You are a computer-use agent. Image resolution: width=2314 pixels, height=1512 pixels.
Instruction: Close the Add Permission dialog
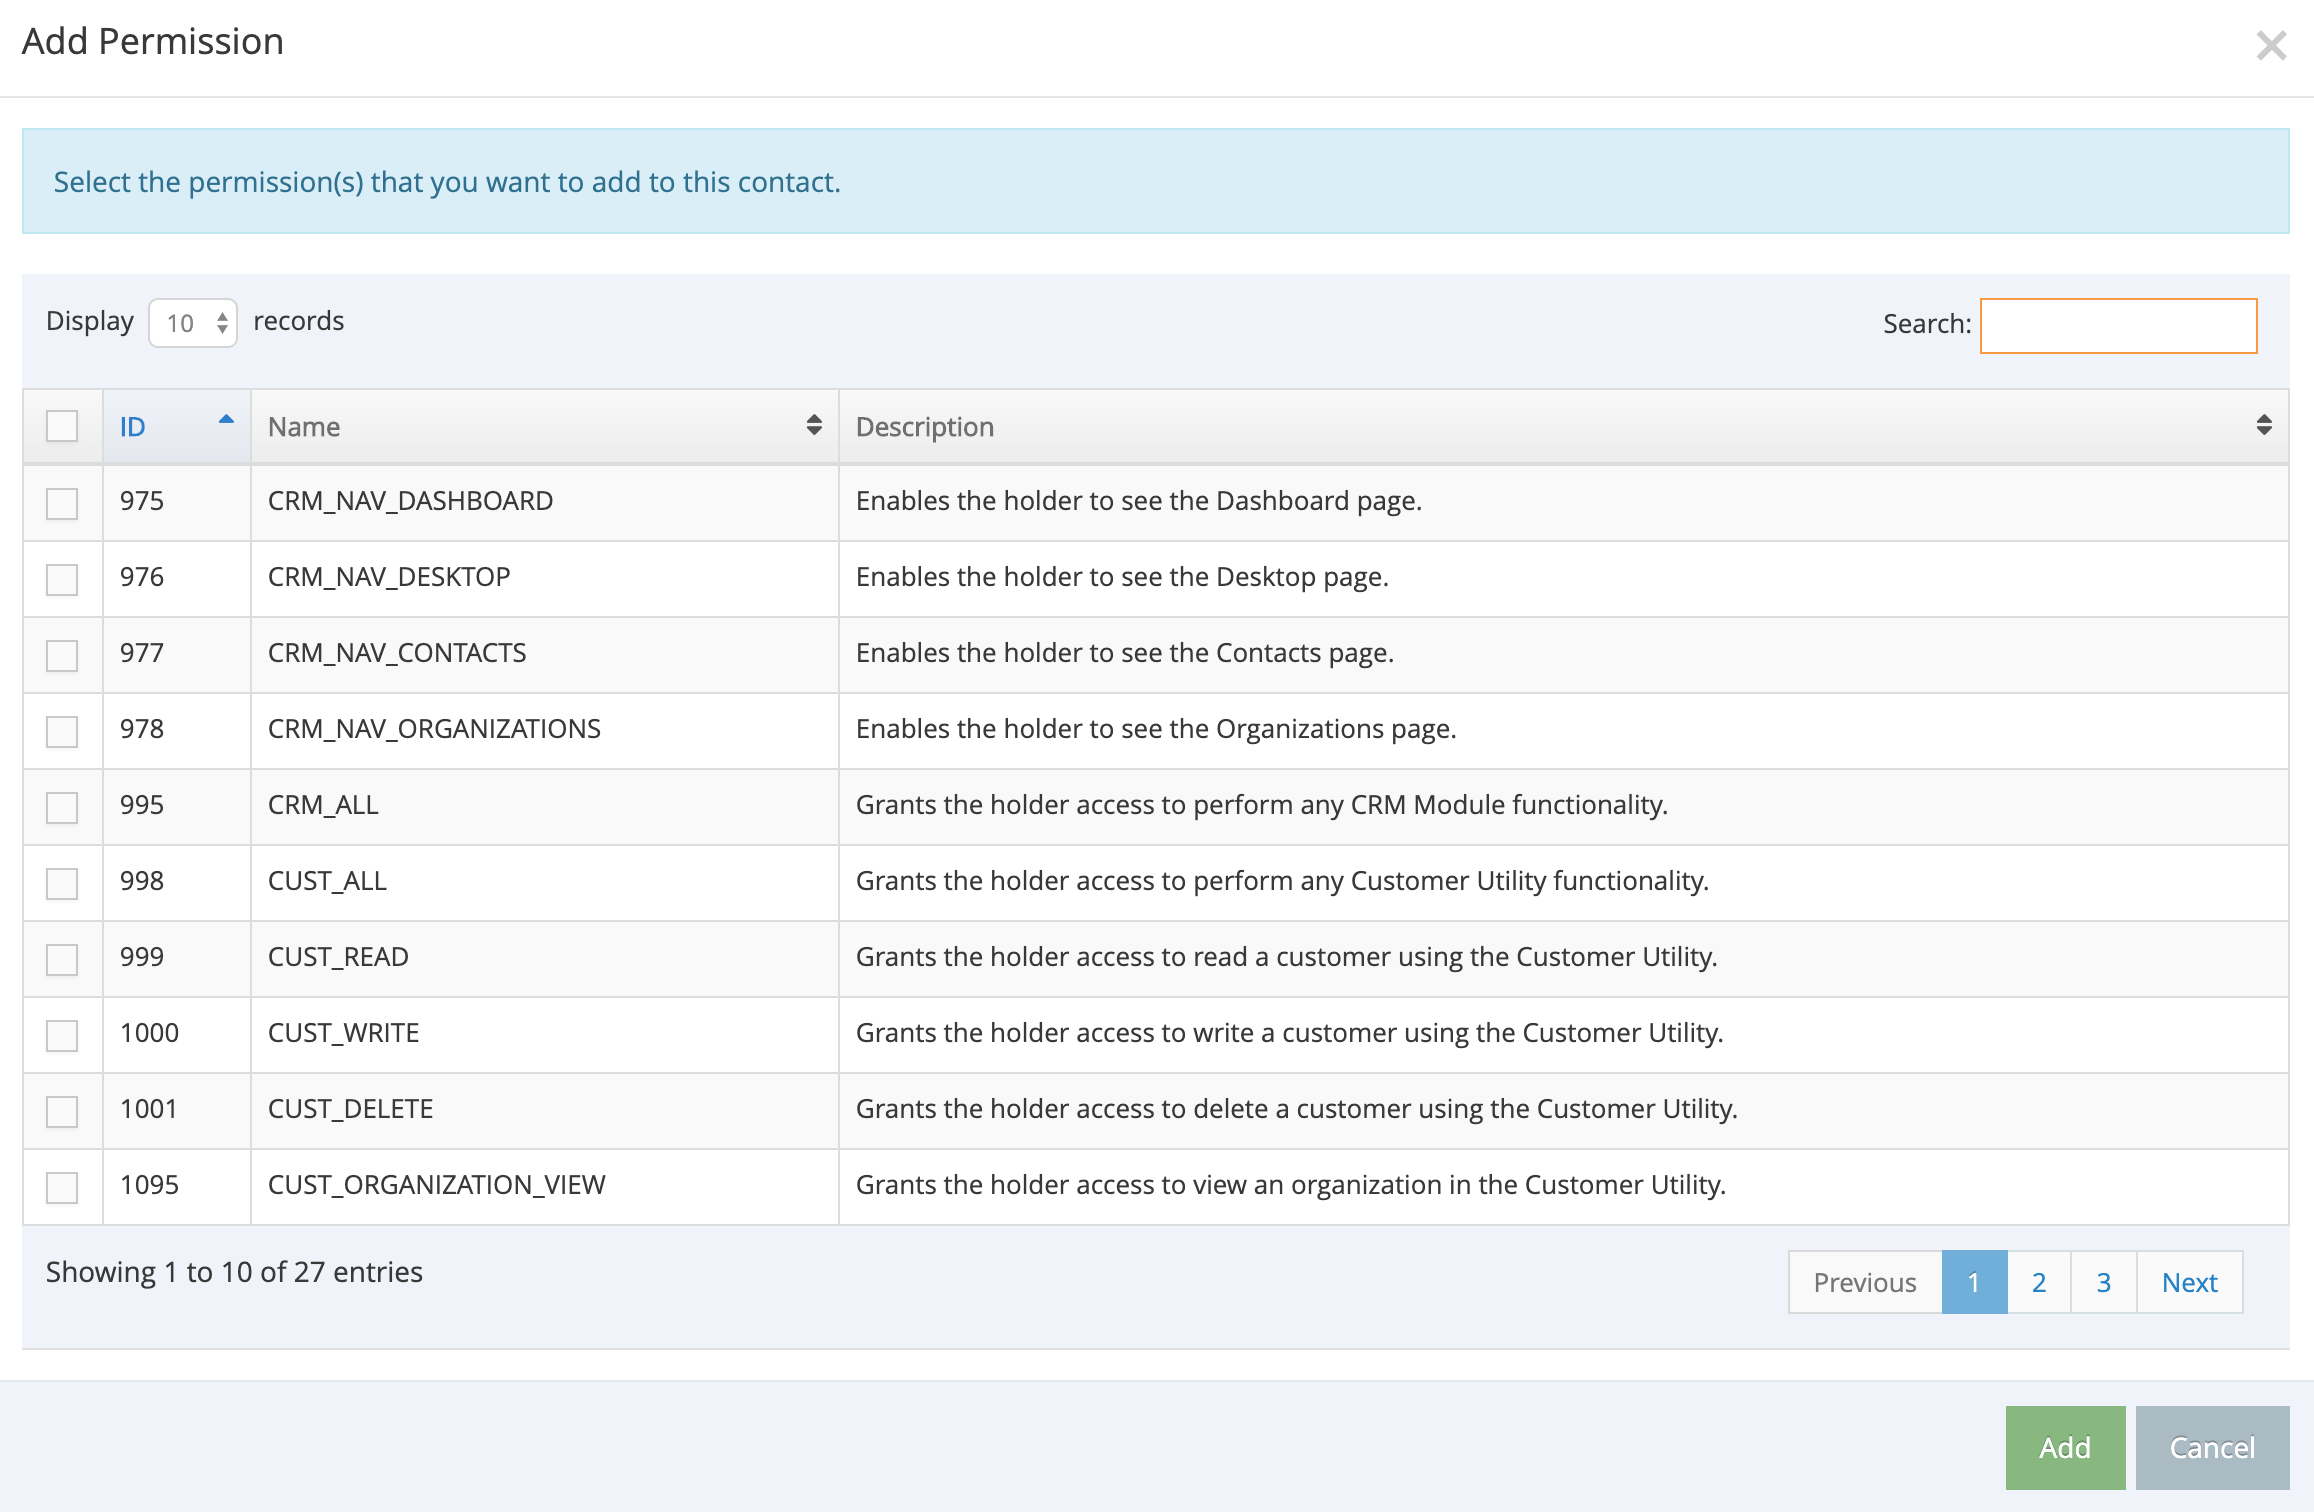click(x=2271, y=44)
